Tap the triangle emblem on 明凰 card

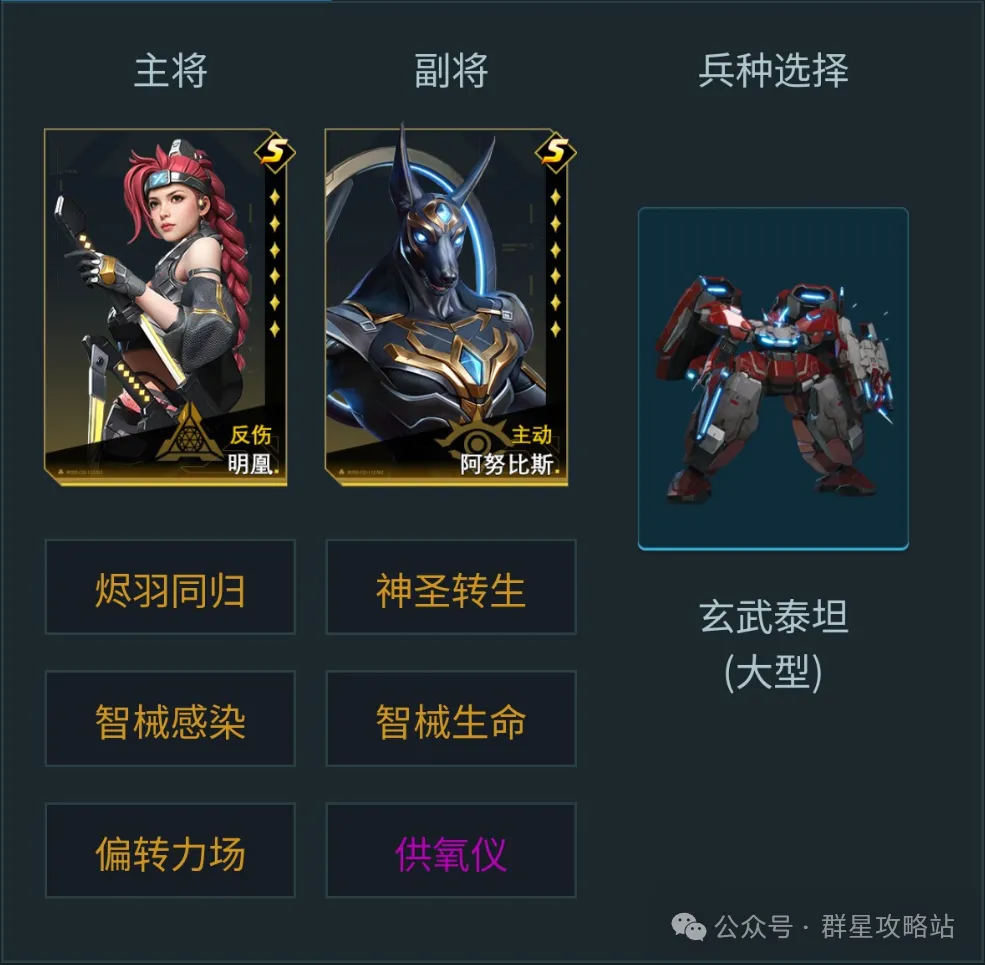coord(189,433)
